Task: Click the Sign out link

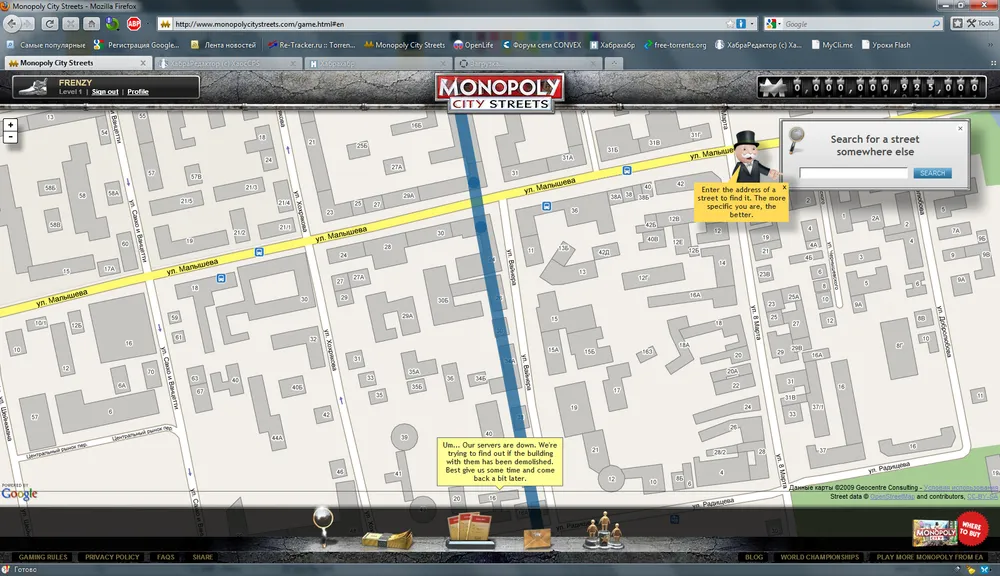Action: pos(105,92)
